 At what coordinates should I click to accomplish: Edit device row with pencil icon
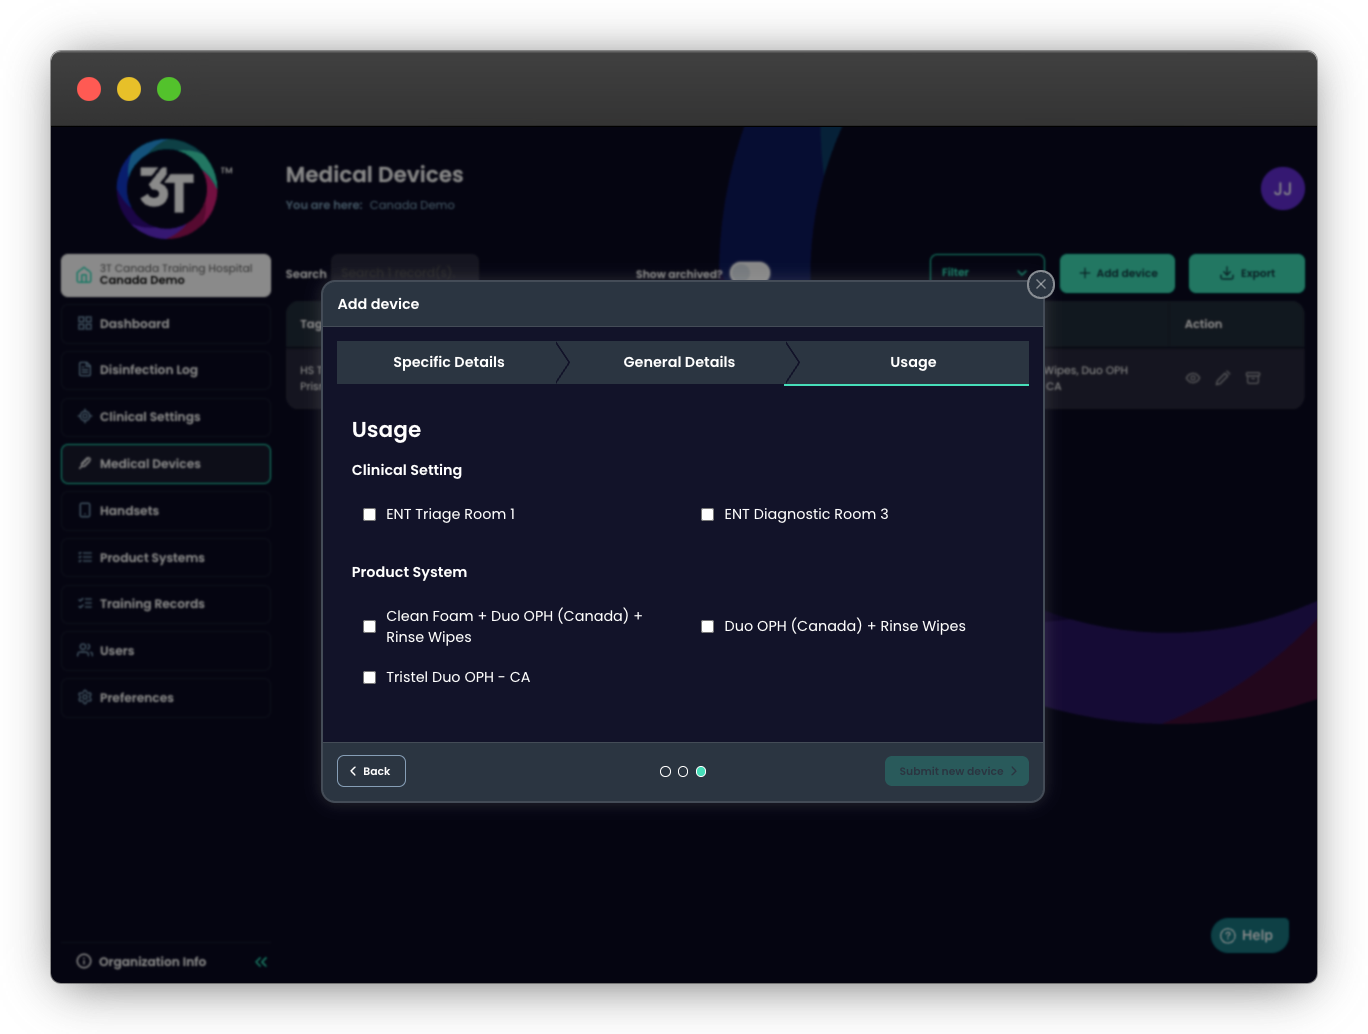(x=1222, y=378)
